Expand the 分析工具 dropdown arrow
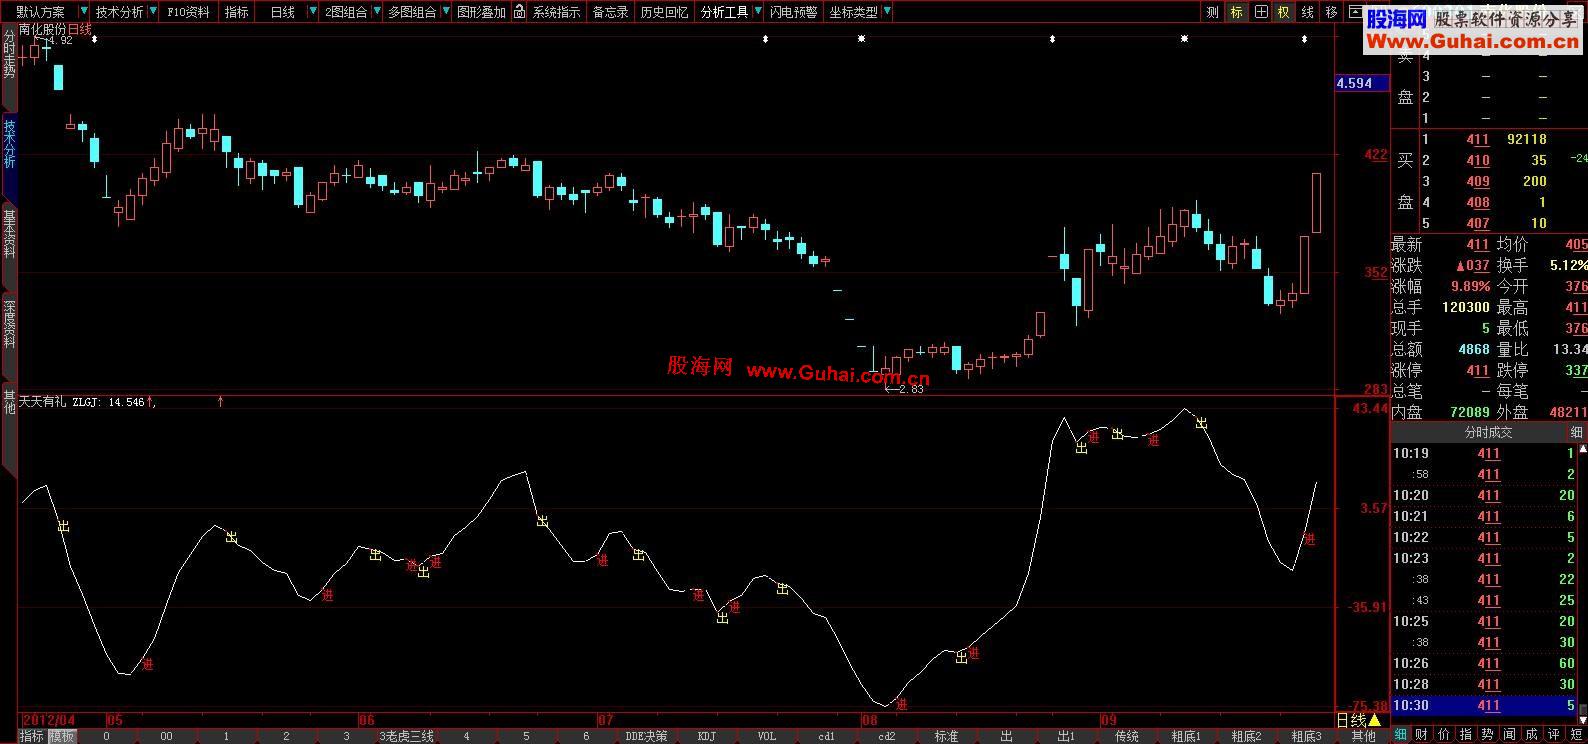Image resolution: width=1588 pixels, height=744 pixels. [x=757, y=12]
